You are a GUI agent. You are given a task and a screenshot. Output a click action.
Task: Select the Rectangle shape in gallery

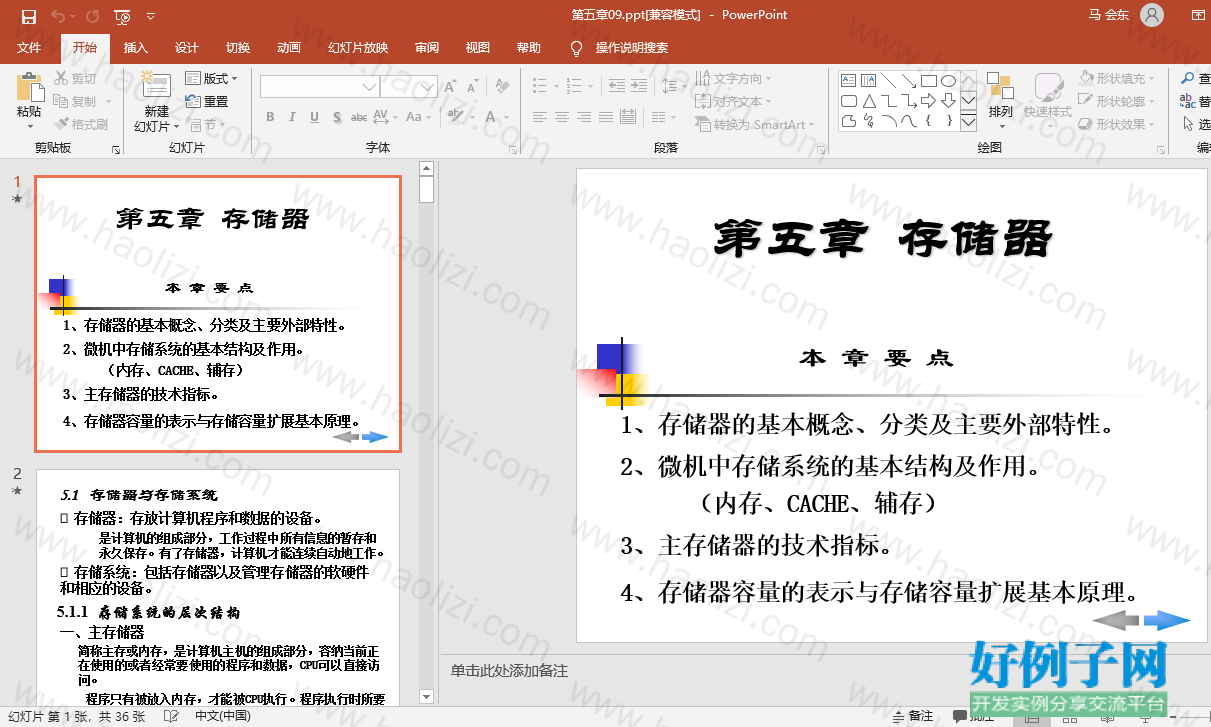click(929, 81)
